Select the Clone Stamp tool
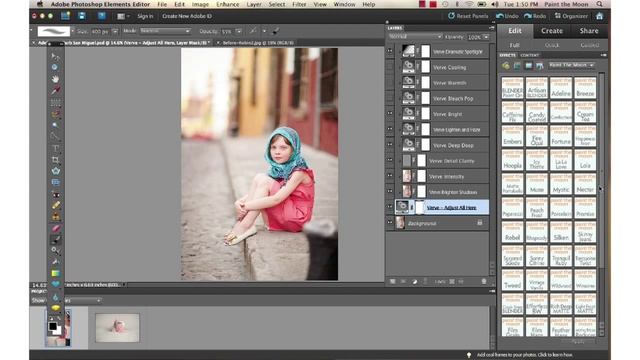Viewport: 640px width, 360px height. 55,217
